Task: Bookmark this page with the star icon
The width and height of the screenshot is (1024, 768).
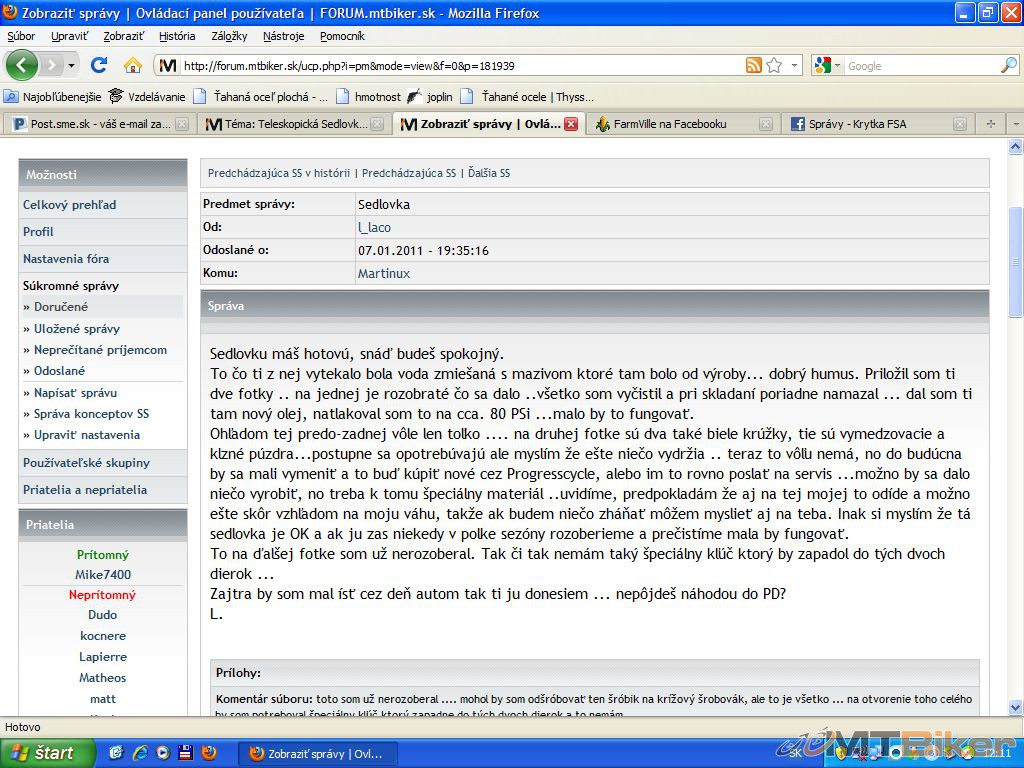Action: point(774,65)
